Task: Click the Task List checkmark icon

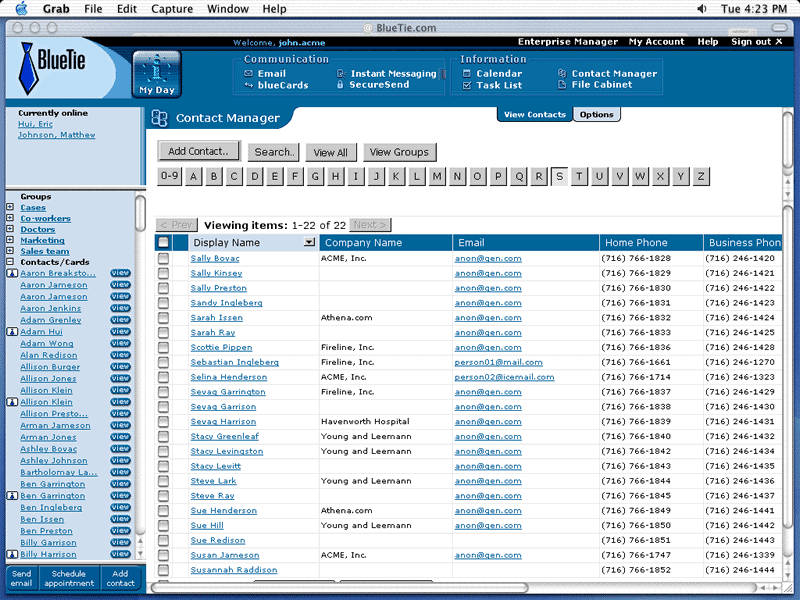Action: pyautogui.click(x=466, y=85)
